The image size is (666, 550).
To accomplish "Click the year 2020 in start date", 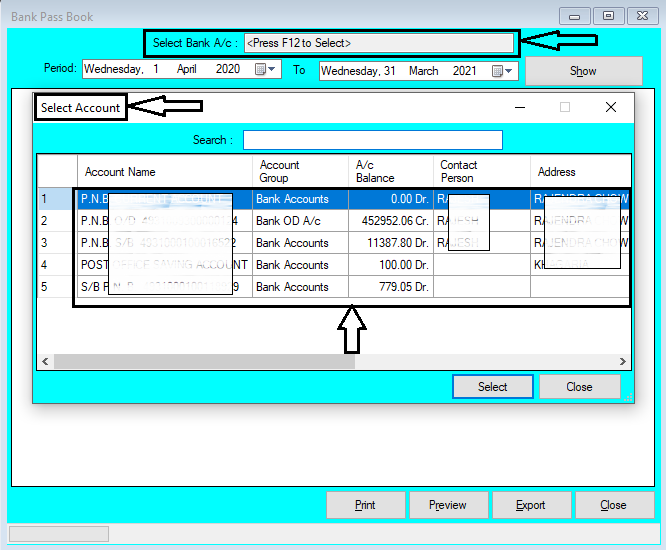I will point(228,69).
